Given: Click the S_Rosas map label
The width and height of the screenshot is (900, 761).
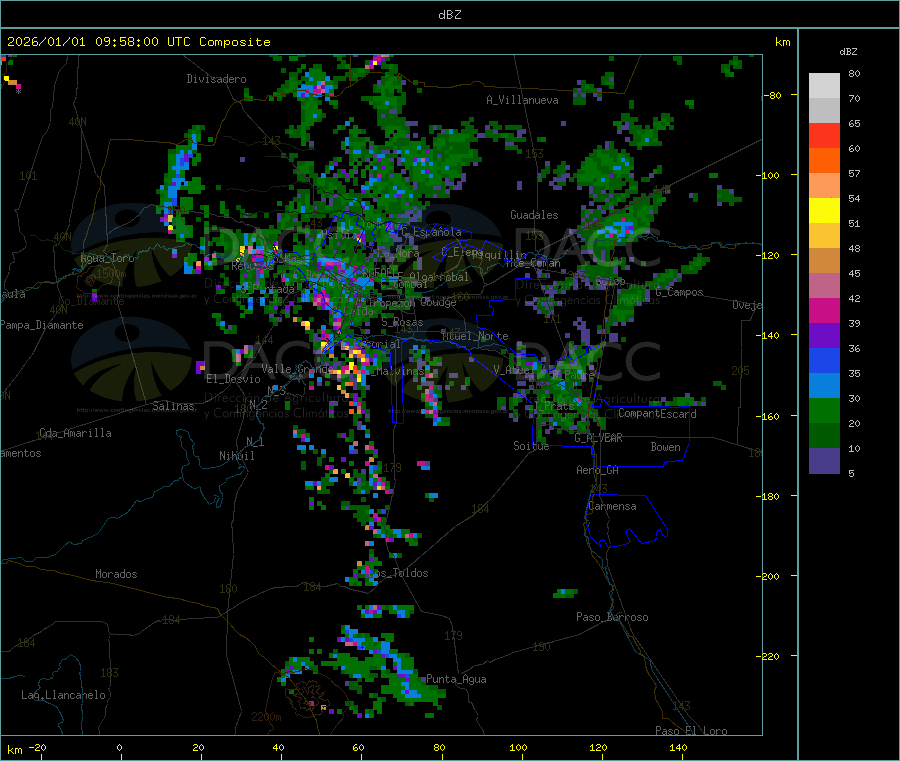Looking at the screenshot, I should coord(402,323).
